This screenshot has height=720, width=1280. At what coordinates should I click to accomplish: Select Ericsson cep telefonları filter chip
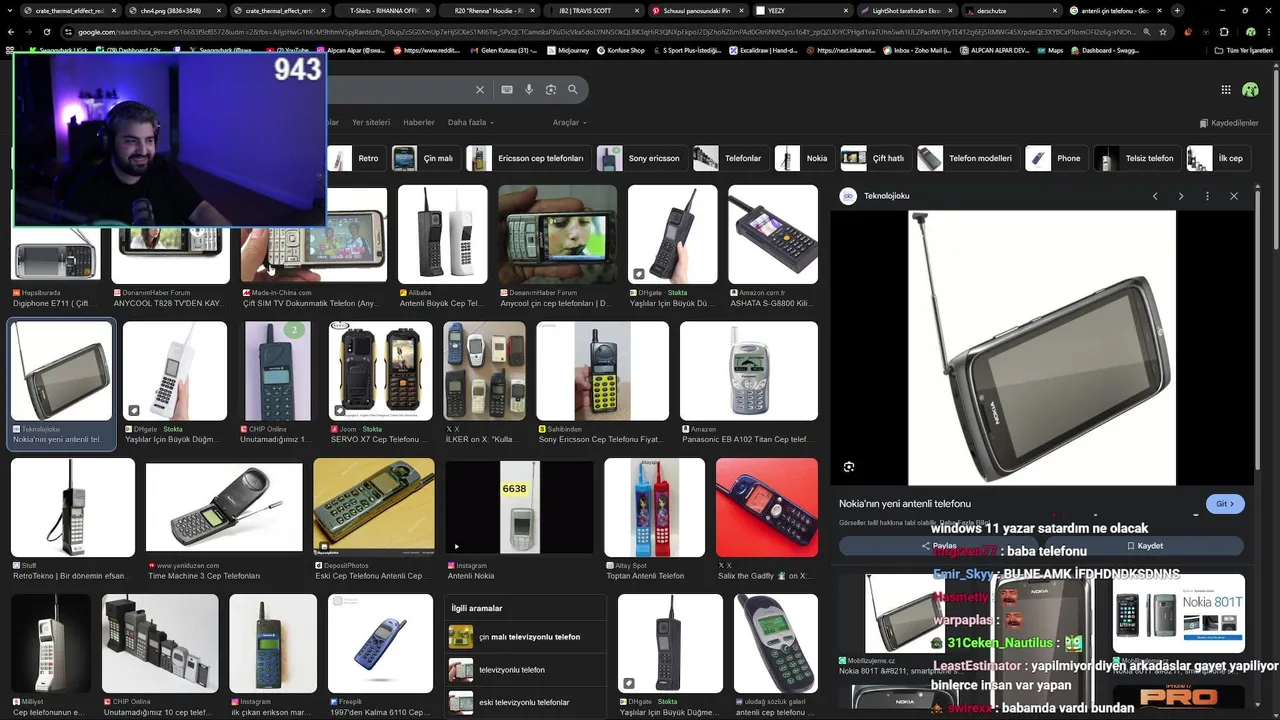pos(527,158)
